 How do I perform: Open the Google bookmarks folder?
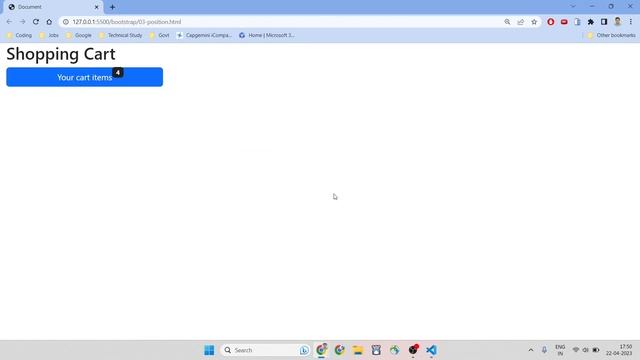(x=79, y=36)
